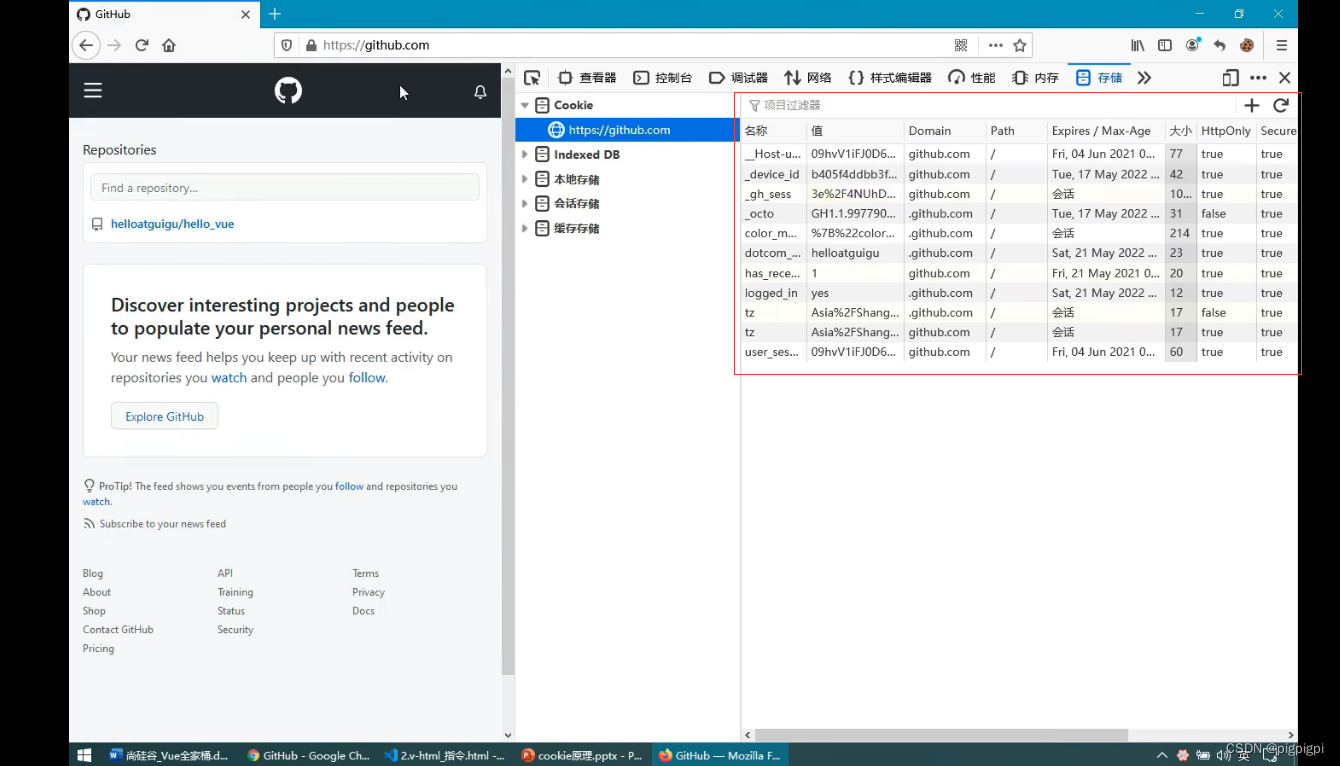1340x766 pixels.
Task: Go back with the browser back arrow
Action: click(x=87, y=45)
